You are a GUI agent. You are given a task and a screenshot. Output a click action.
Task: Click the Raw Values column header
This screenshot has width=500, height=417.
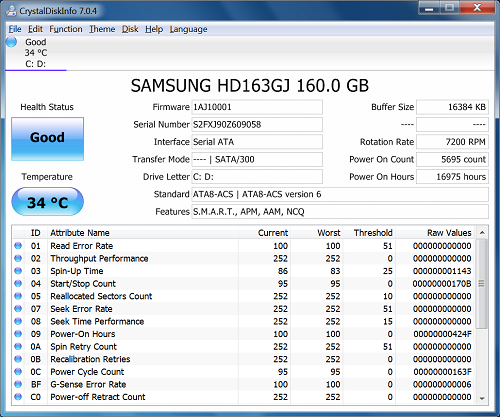tap(436, 233)
